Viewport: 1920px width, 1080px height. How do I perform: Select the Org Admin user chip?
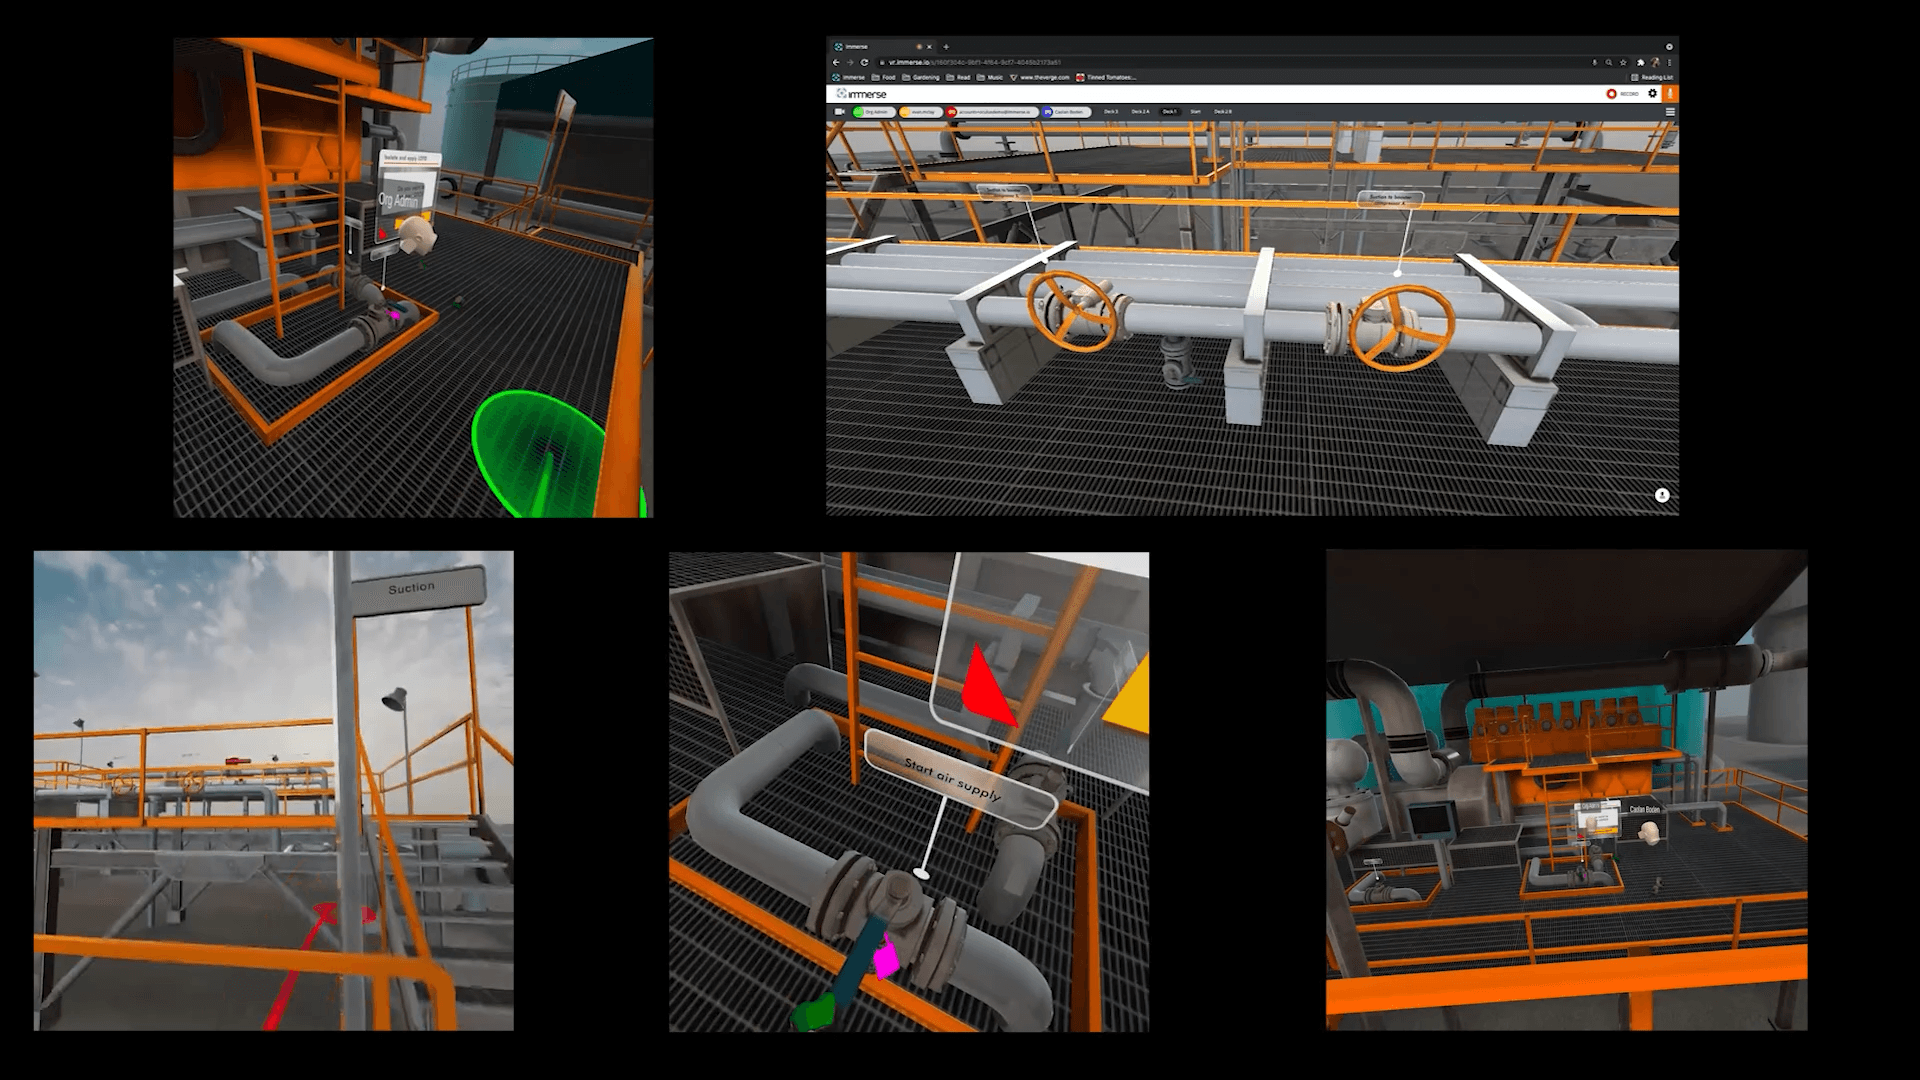(x=873, y=112)
